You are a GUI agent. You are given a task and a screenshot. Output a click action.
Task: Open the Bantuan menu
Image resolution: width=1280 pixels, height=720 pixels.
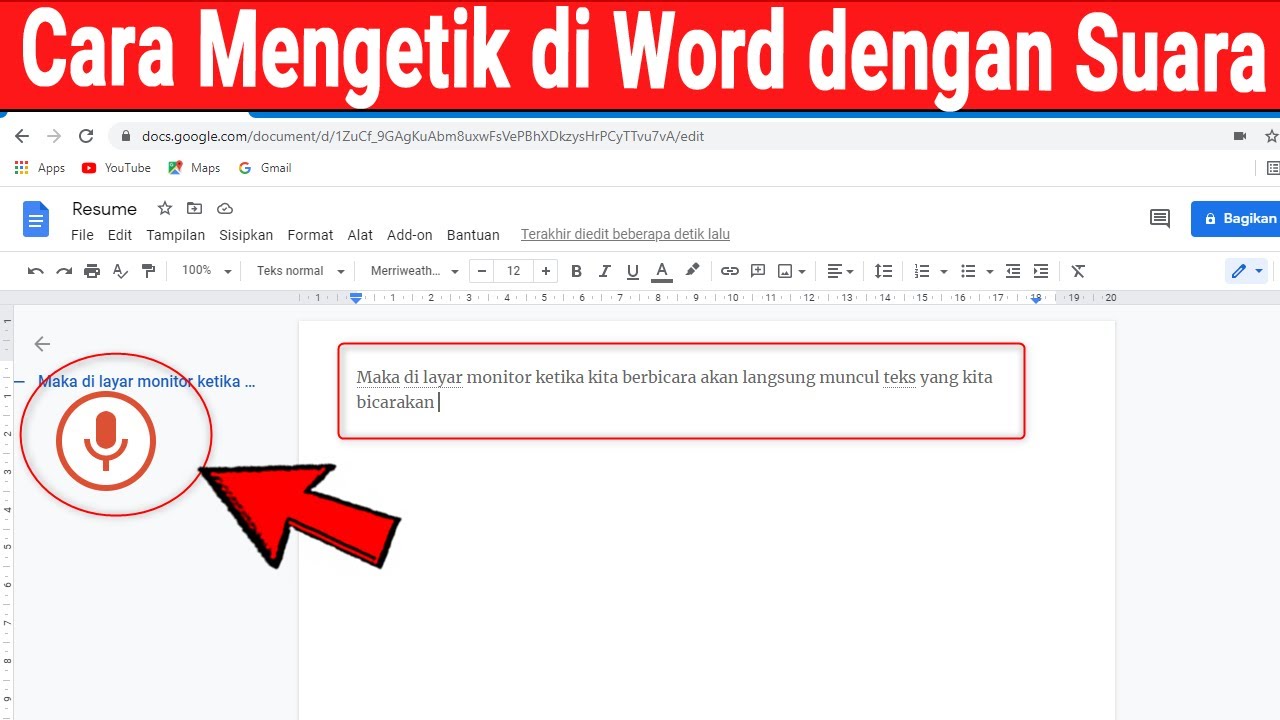tap(473, 235)
